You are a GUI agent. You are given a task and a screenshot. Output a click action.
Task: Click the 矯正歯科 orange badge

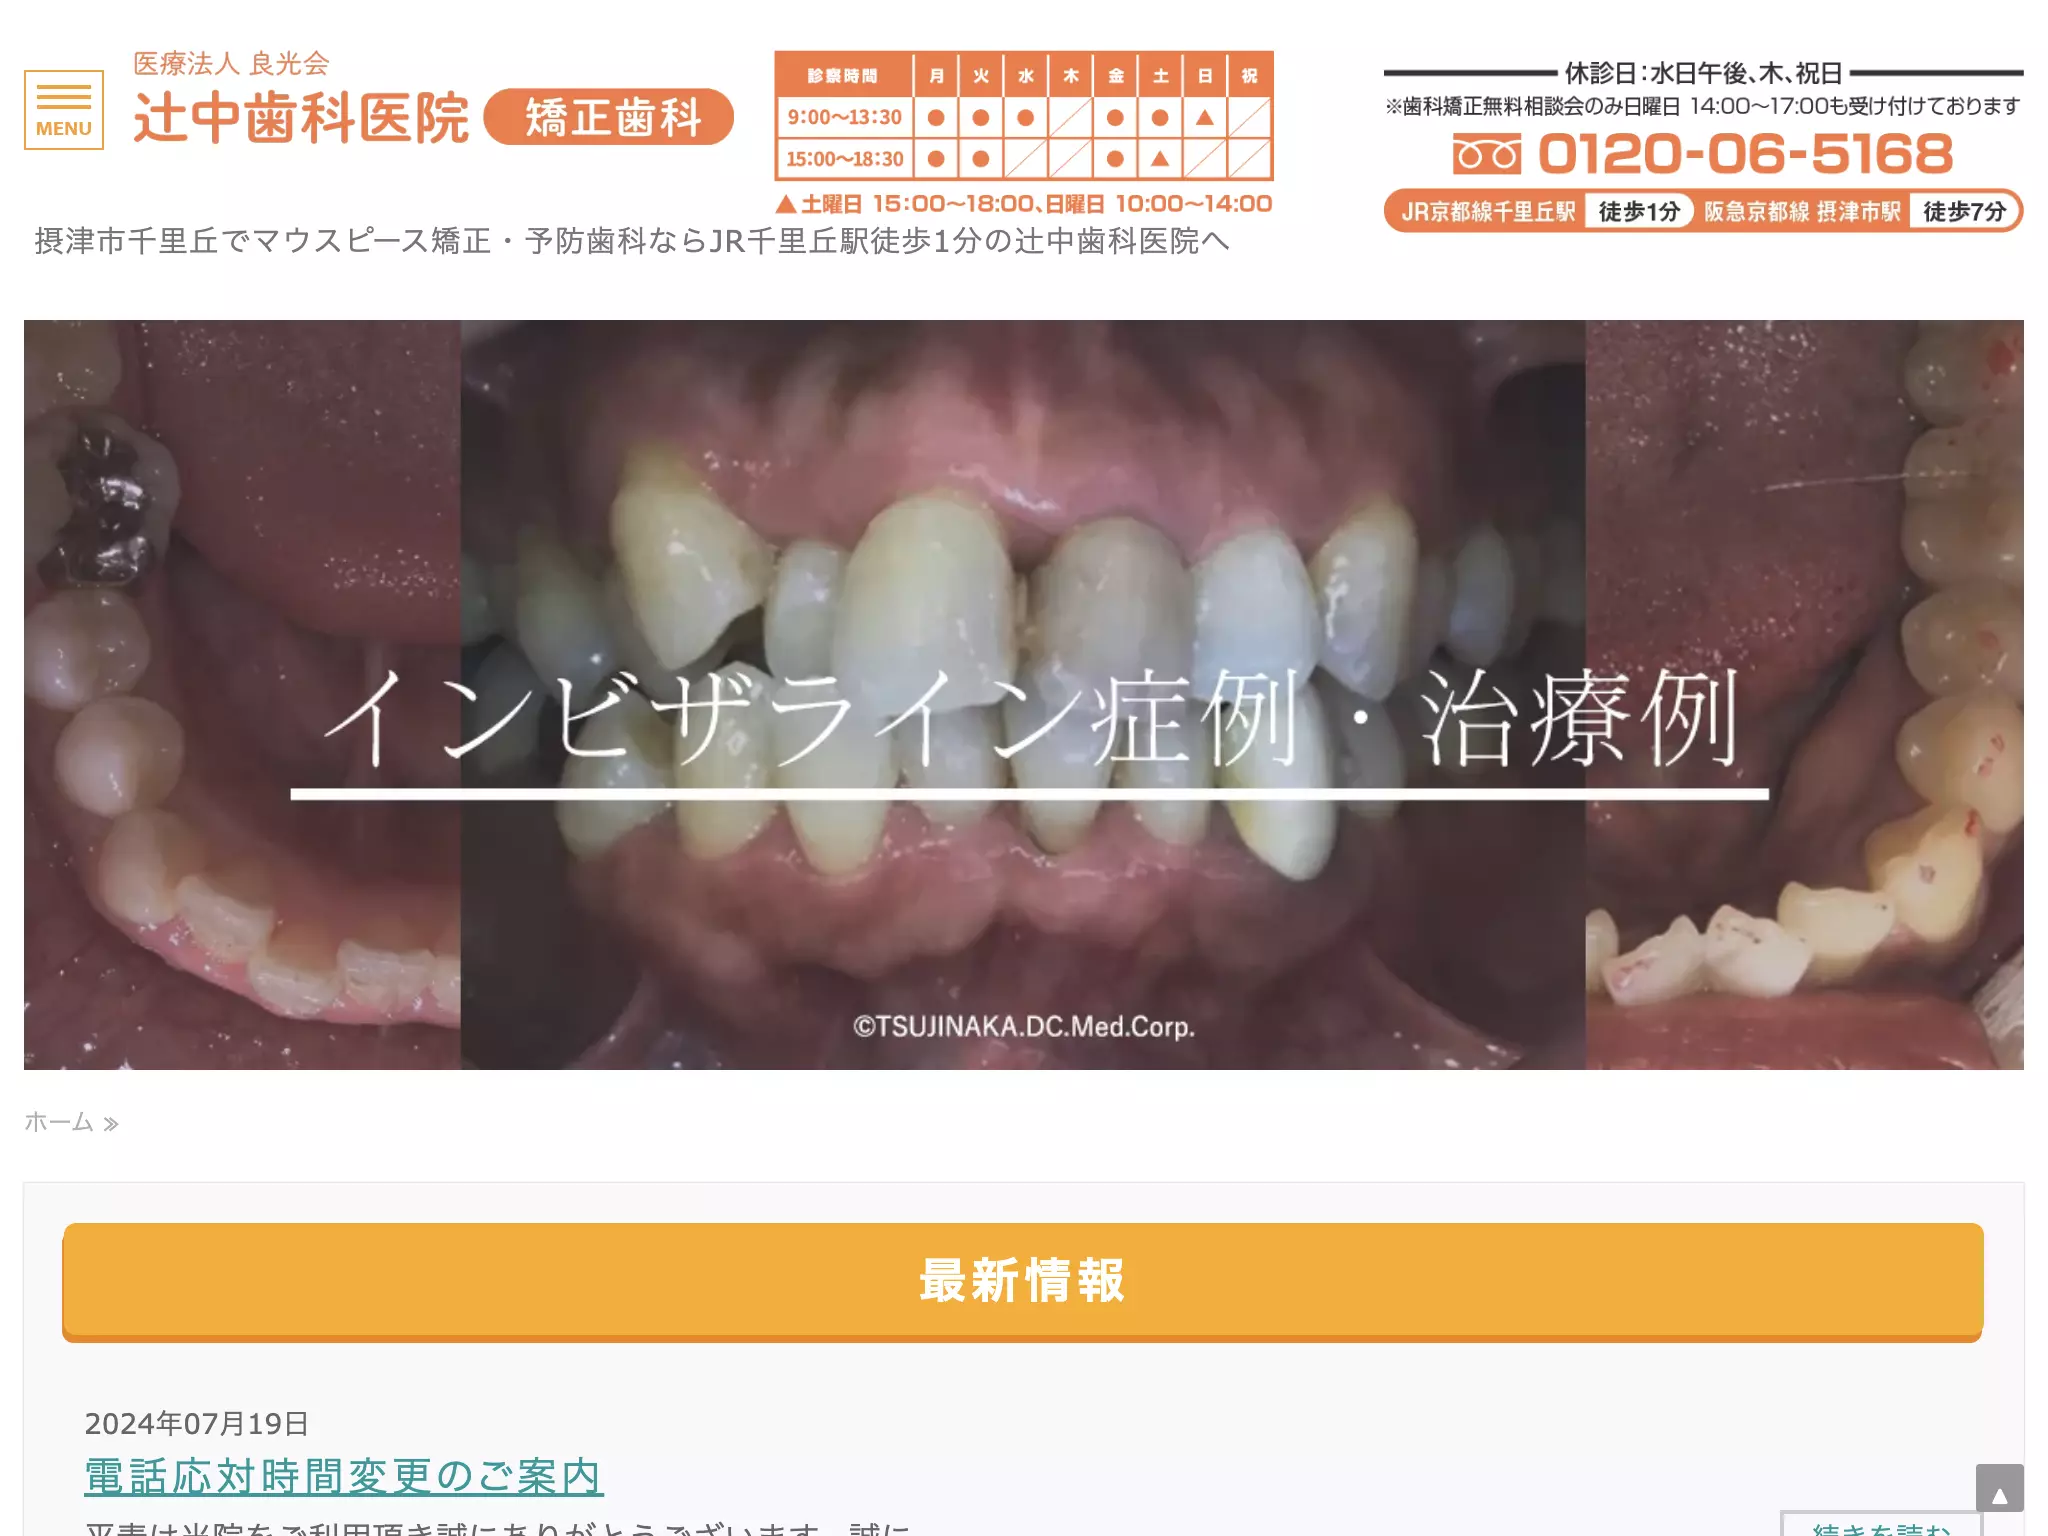(x=609, y=117)
